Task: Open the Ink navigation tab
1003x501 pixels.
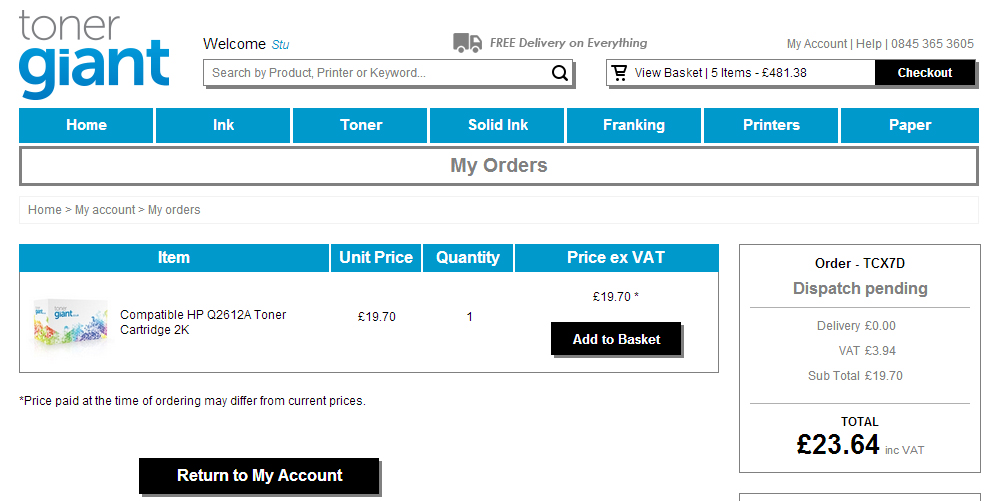Action: pyautogui.click(x=223, y=125)
